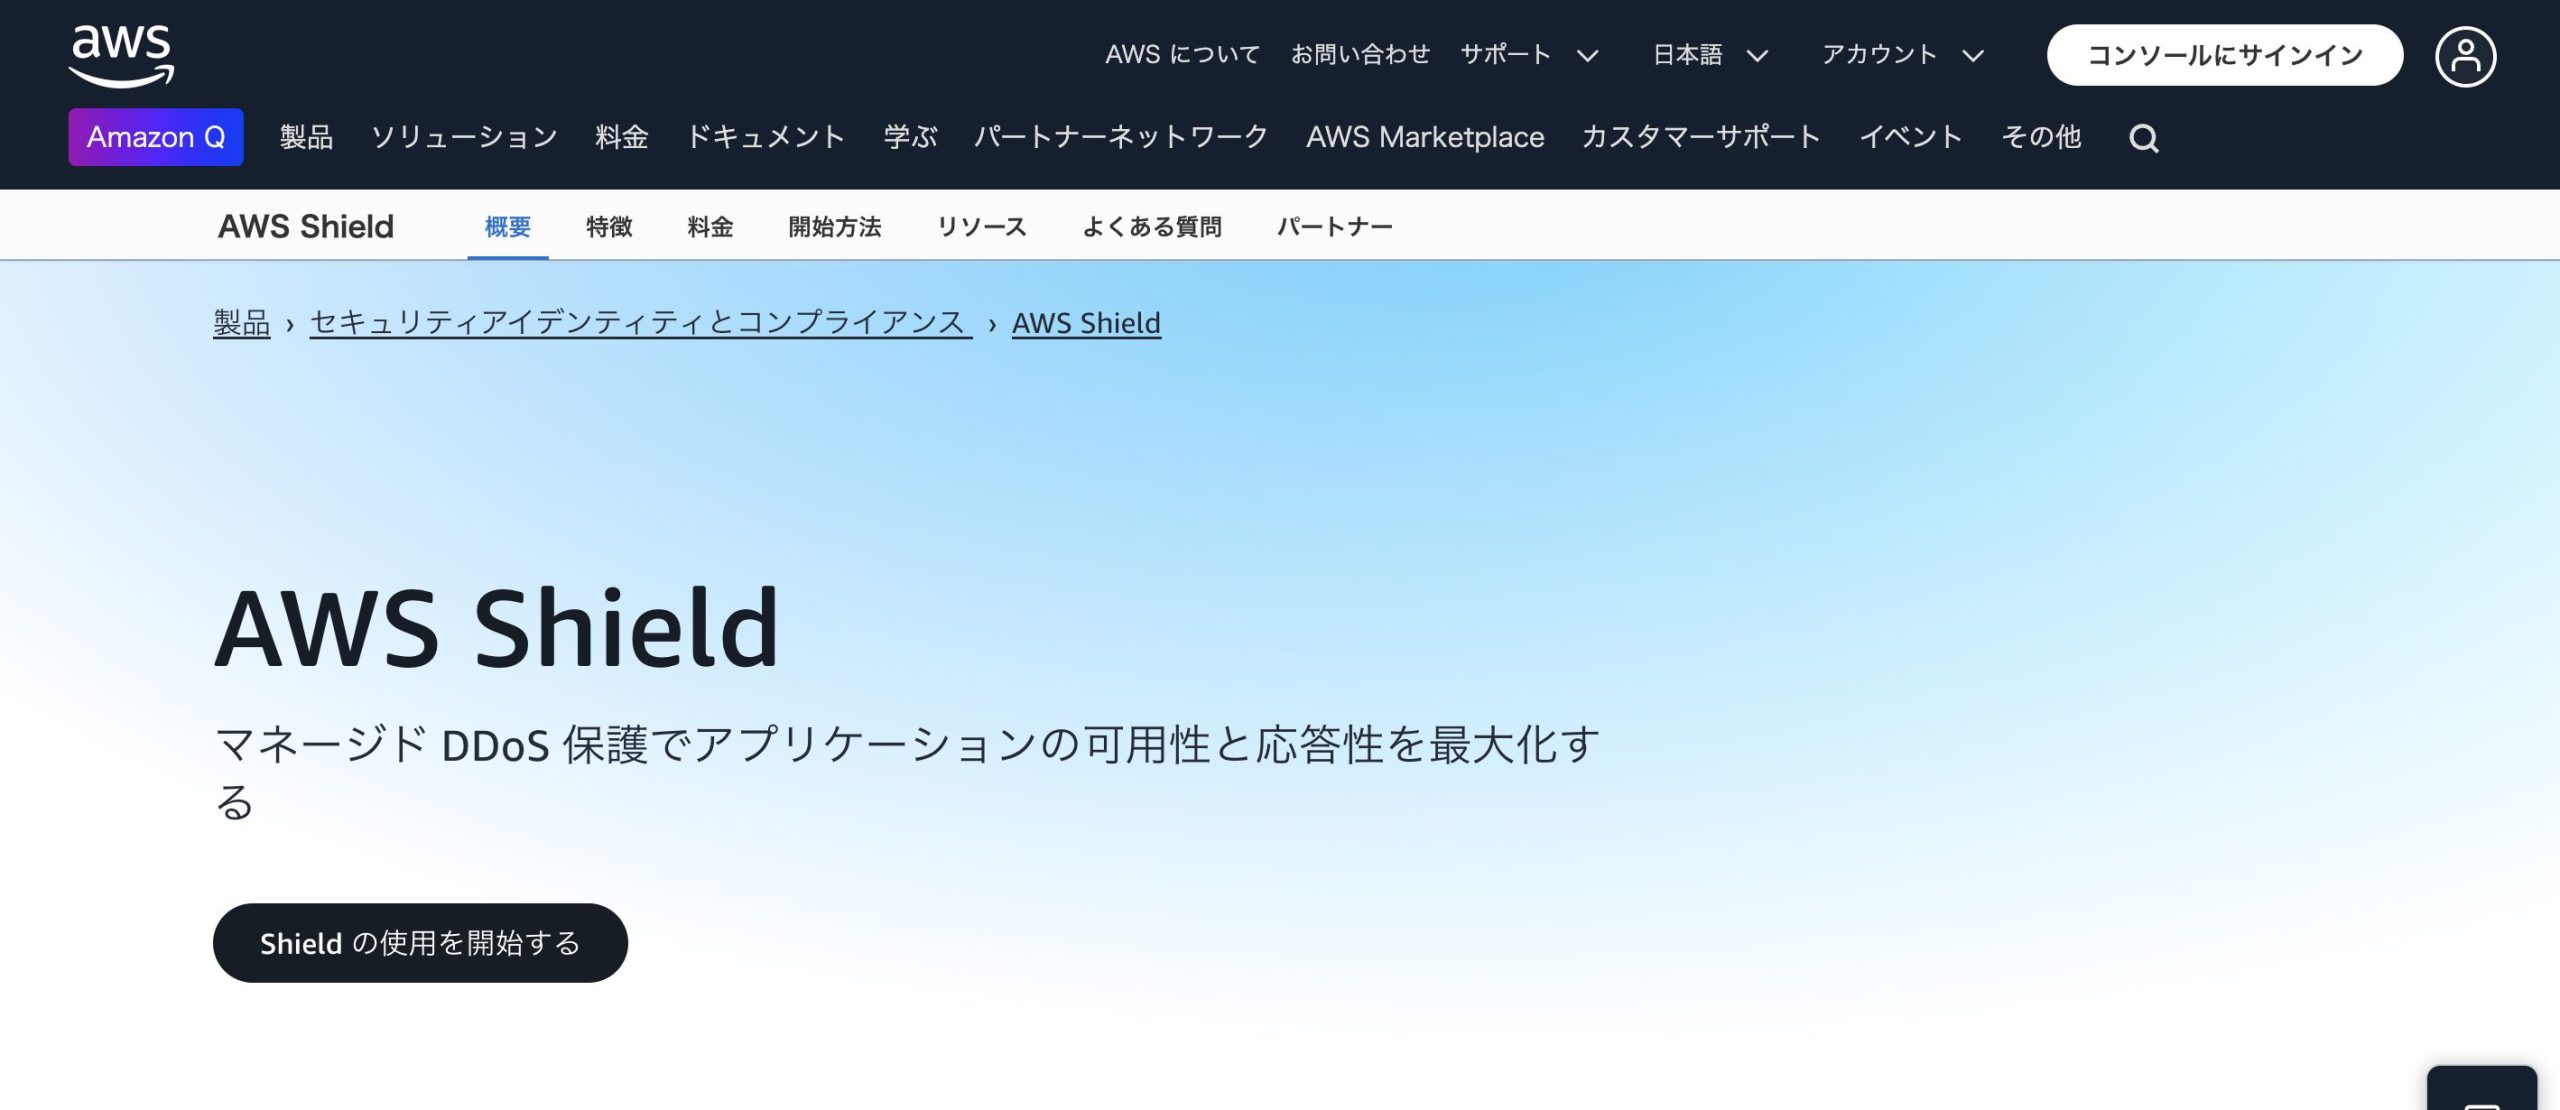Open the イベント menu

click(x=1911, y=137)
